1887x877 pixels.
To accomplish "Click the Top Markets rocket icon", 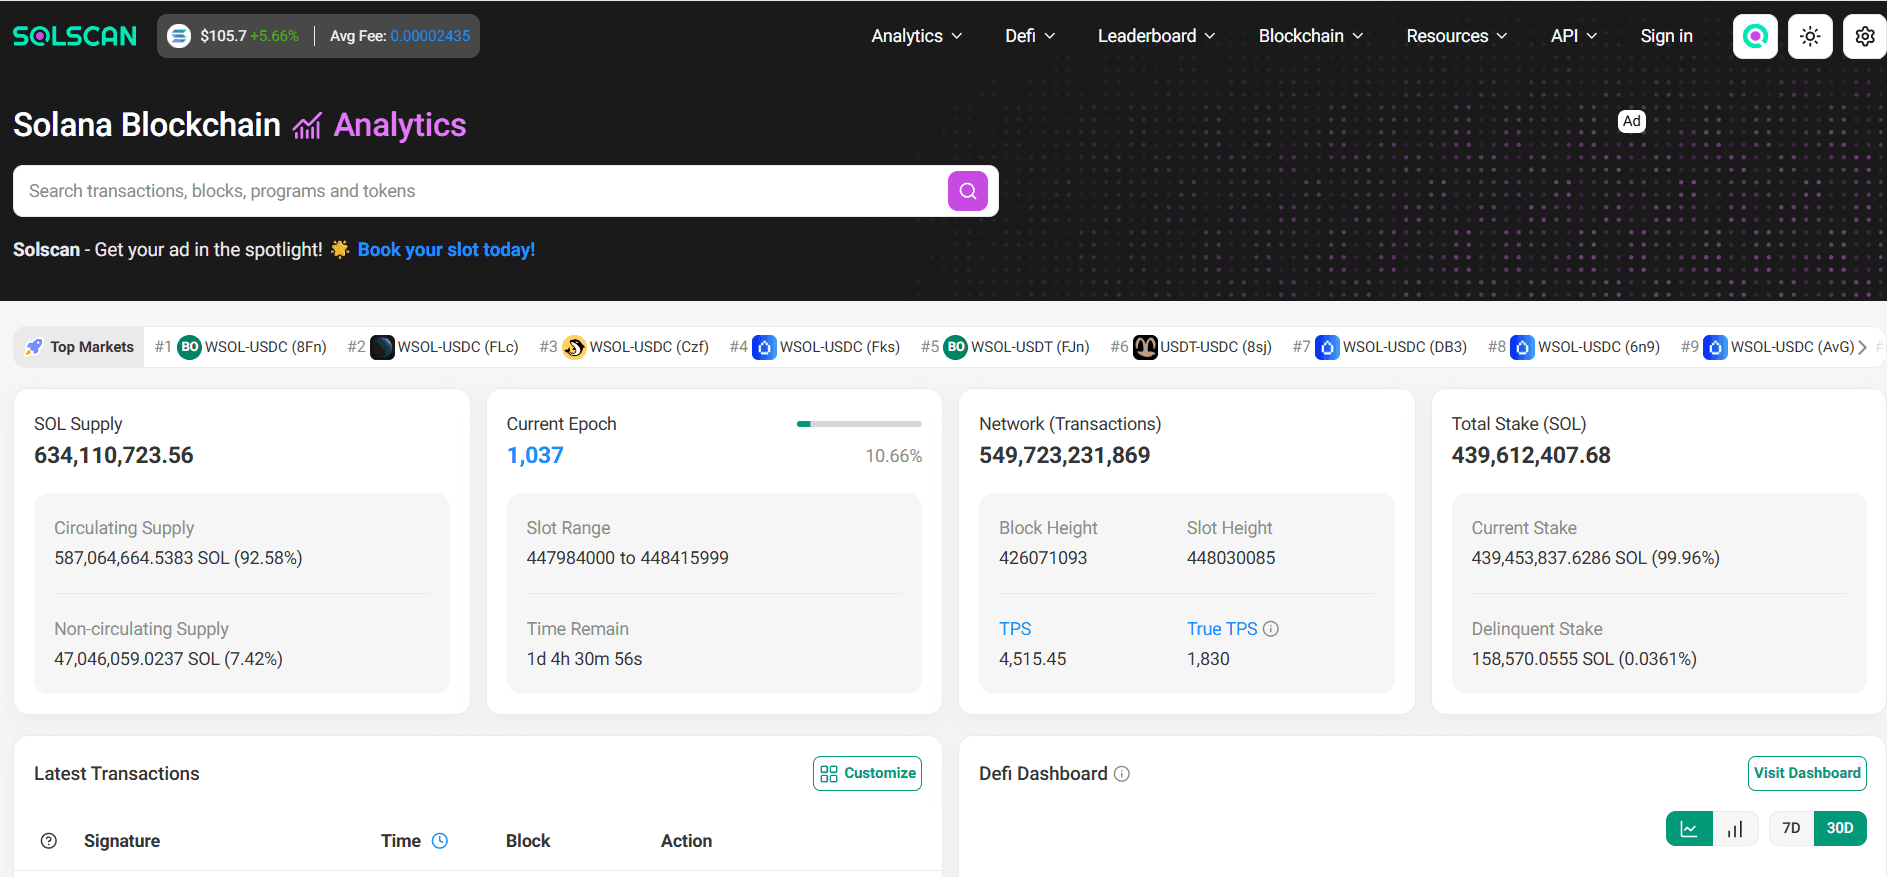I will click(34, 347).
